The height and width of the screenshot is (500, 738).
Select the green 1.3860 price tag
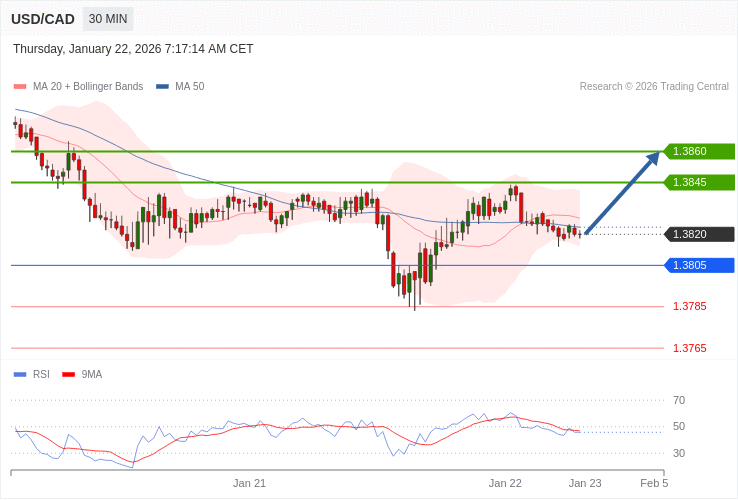(x=699, y=151)
